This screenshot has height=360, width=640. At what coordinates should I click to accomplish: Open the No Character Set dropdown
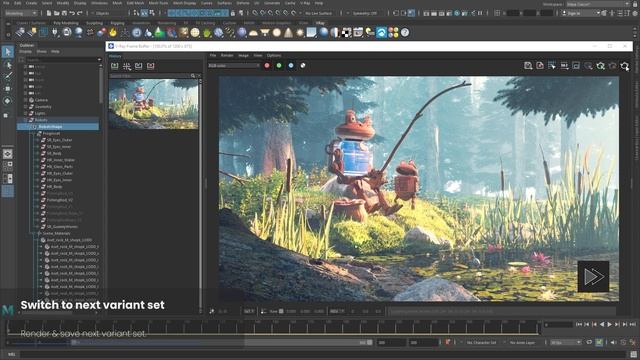(x=483, y=342)
